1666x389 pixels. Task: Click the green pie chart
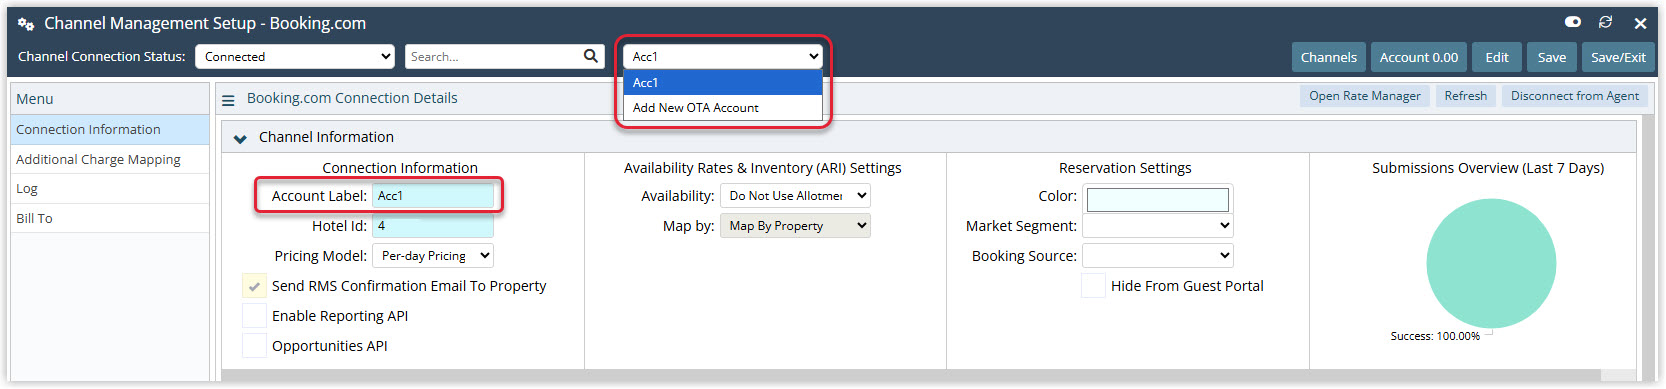pyautogui.click(x=1491, y=263)
